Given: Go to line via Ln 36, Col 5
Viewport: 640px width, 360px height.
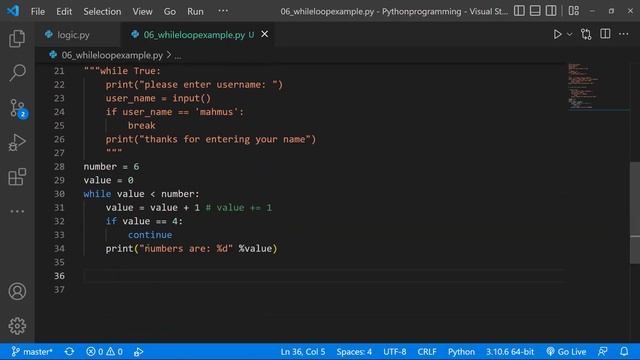Looking at the screenshot, I should (x=303, y=351).
